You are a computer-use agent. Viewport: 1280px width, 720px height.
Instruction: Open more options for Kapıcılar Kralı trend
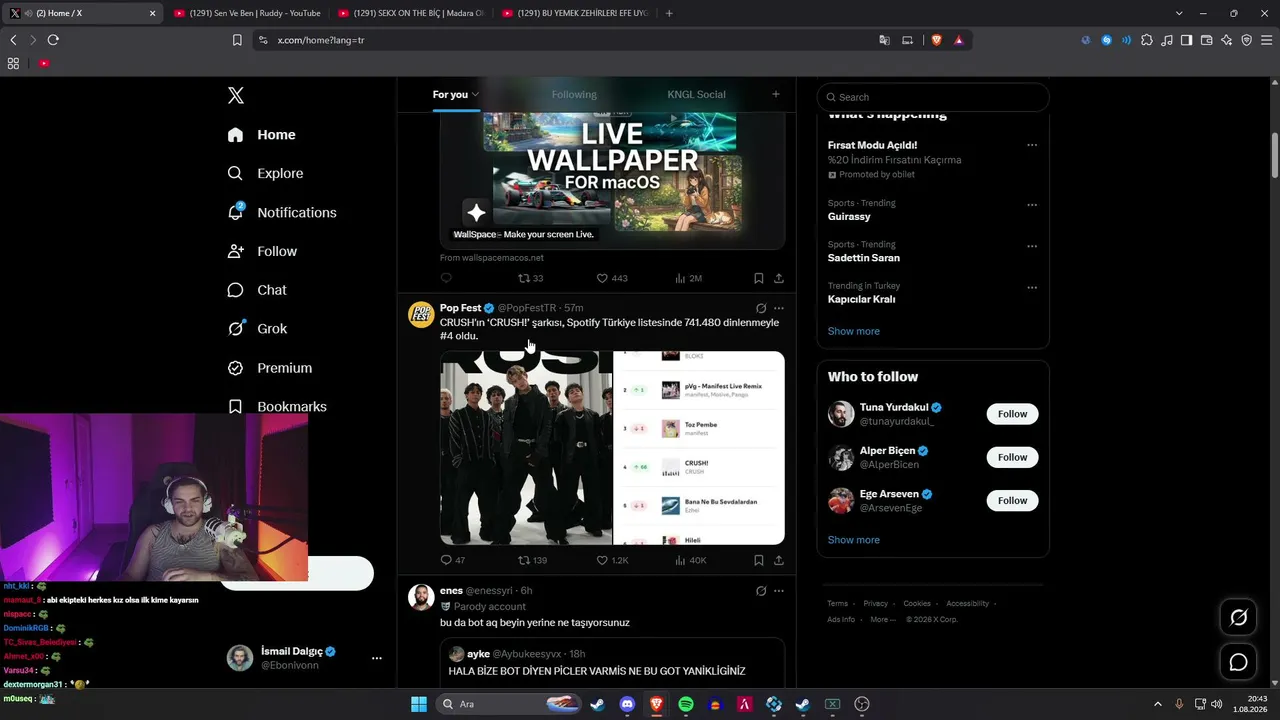1032,288
